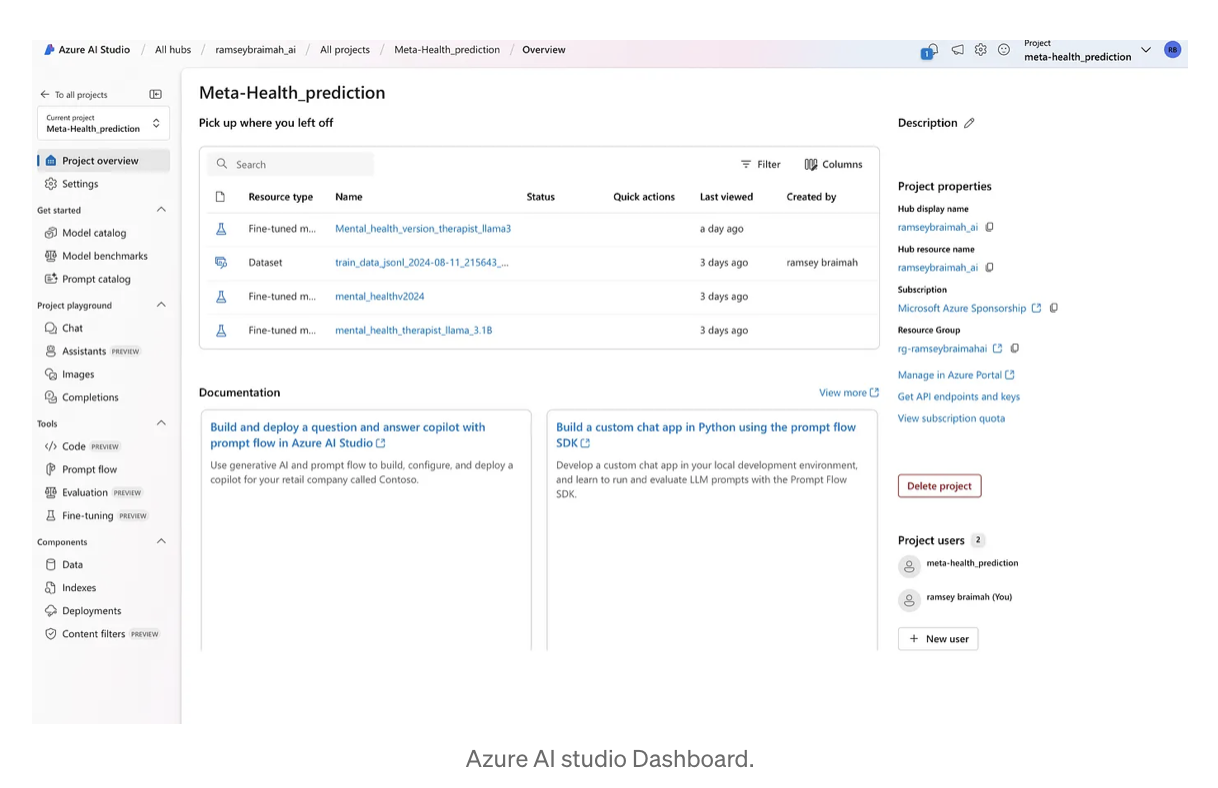The image size is (1218, 788).
Task: Edit description using the pencil icon
Action: tap(968, 123)
